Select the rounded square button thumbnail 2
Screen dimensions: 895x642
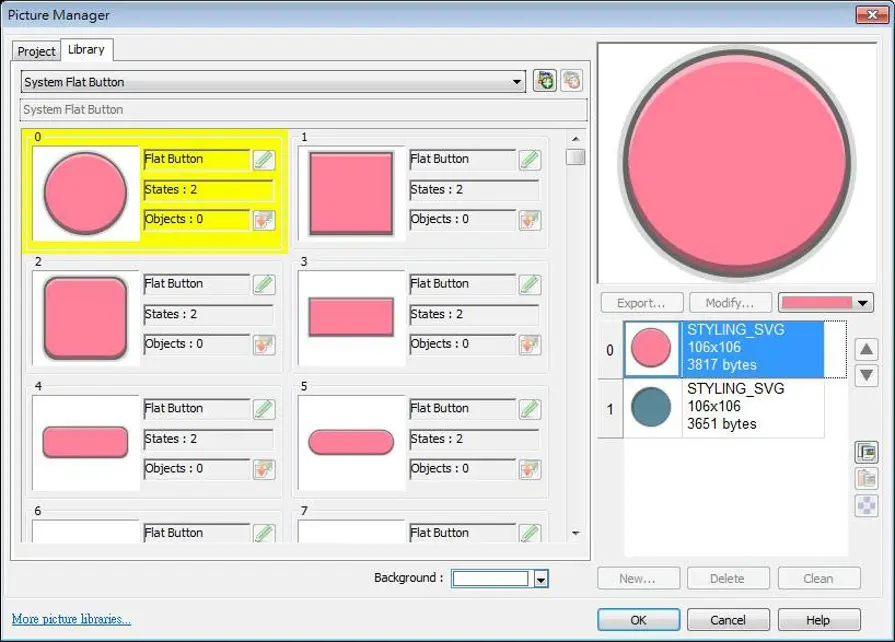86,318
